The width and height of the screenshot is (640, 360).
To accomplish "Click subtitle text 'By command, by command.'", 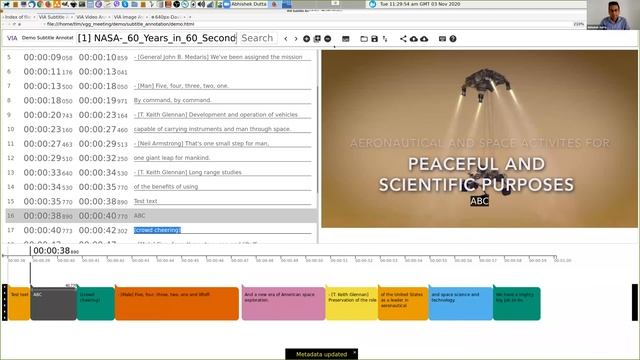I will [x=173, y=100].
